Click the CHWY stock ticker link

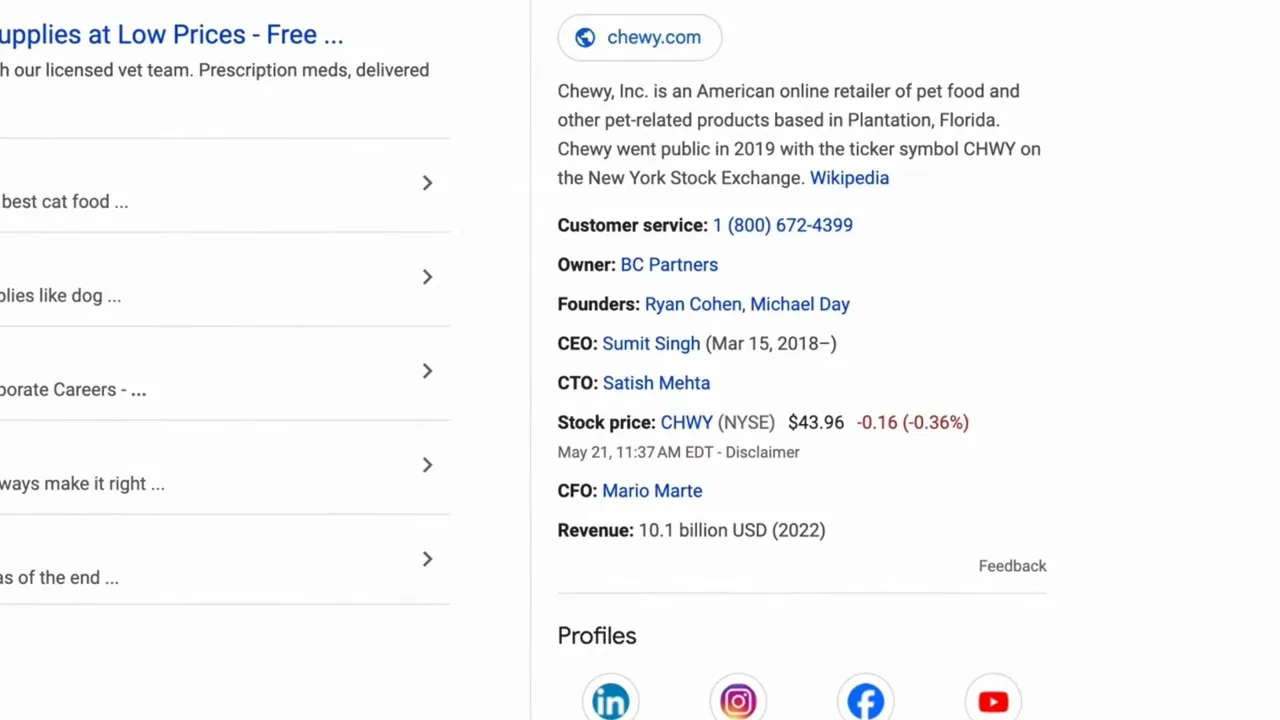click(x=686, y=423)
